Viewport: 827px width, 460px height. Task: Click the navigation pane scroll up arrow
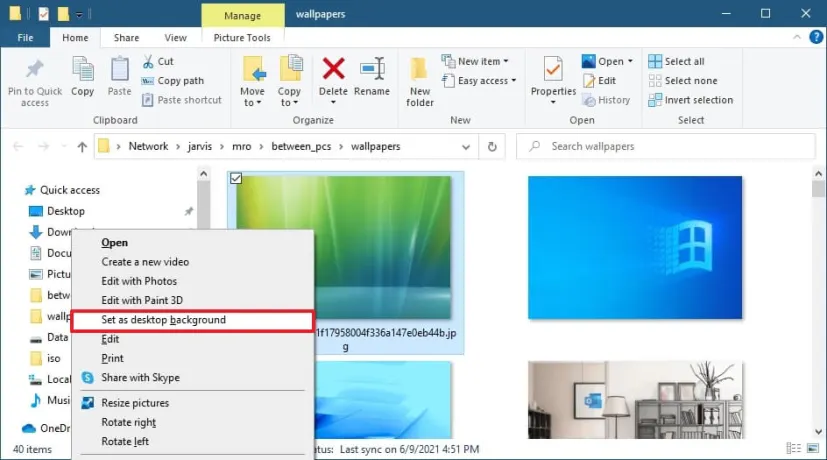(204, 174)
